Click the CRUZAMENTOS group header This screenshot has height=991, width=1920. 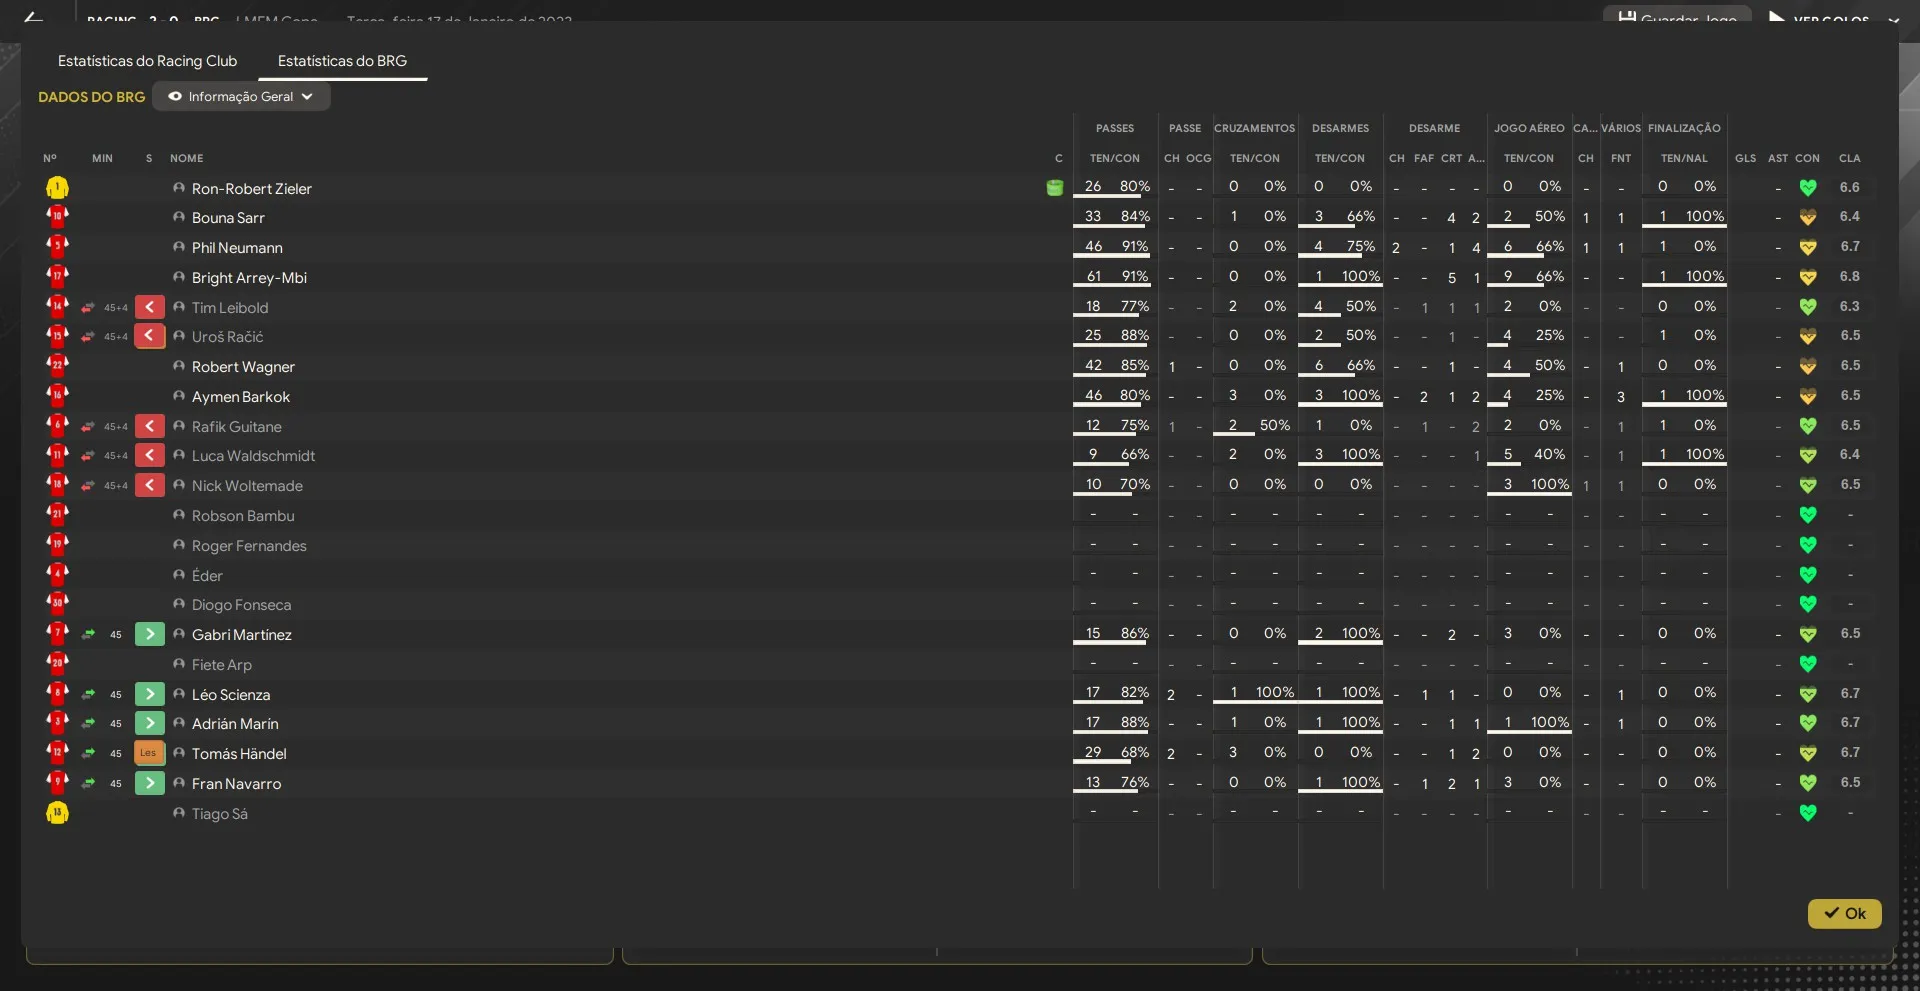pos(1254,128)
